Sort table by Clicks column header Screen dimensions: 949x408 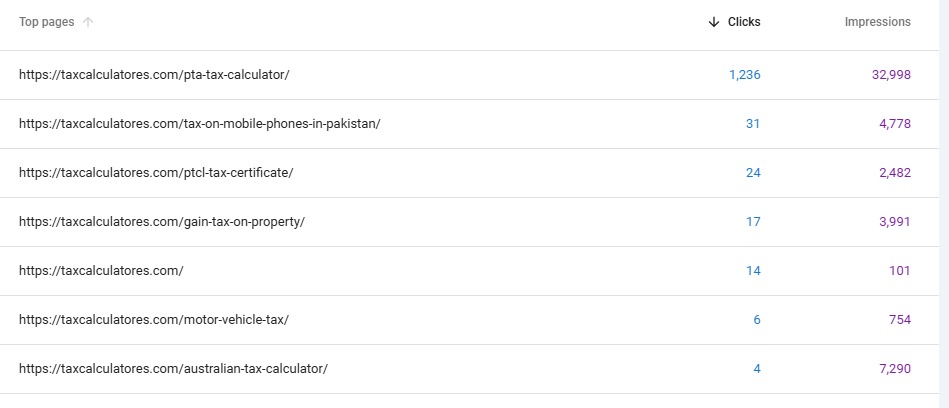(x=743, y=22)
